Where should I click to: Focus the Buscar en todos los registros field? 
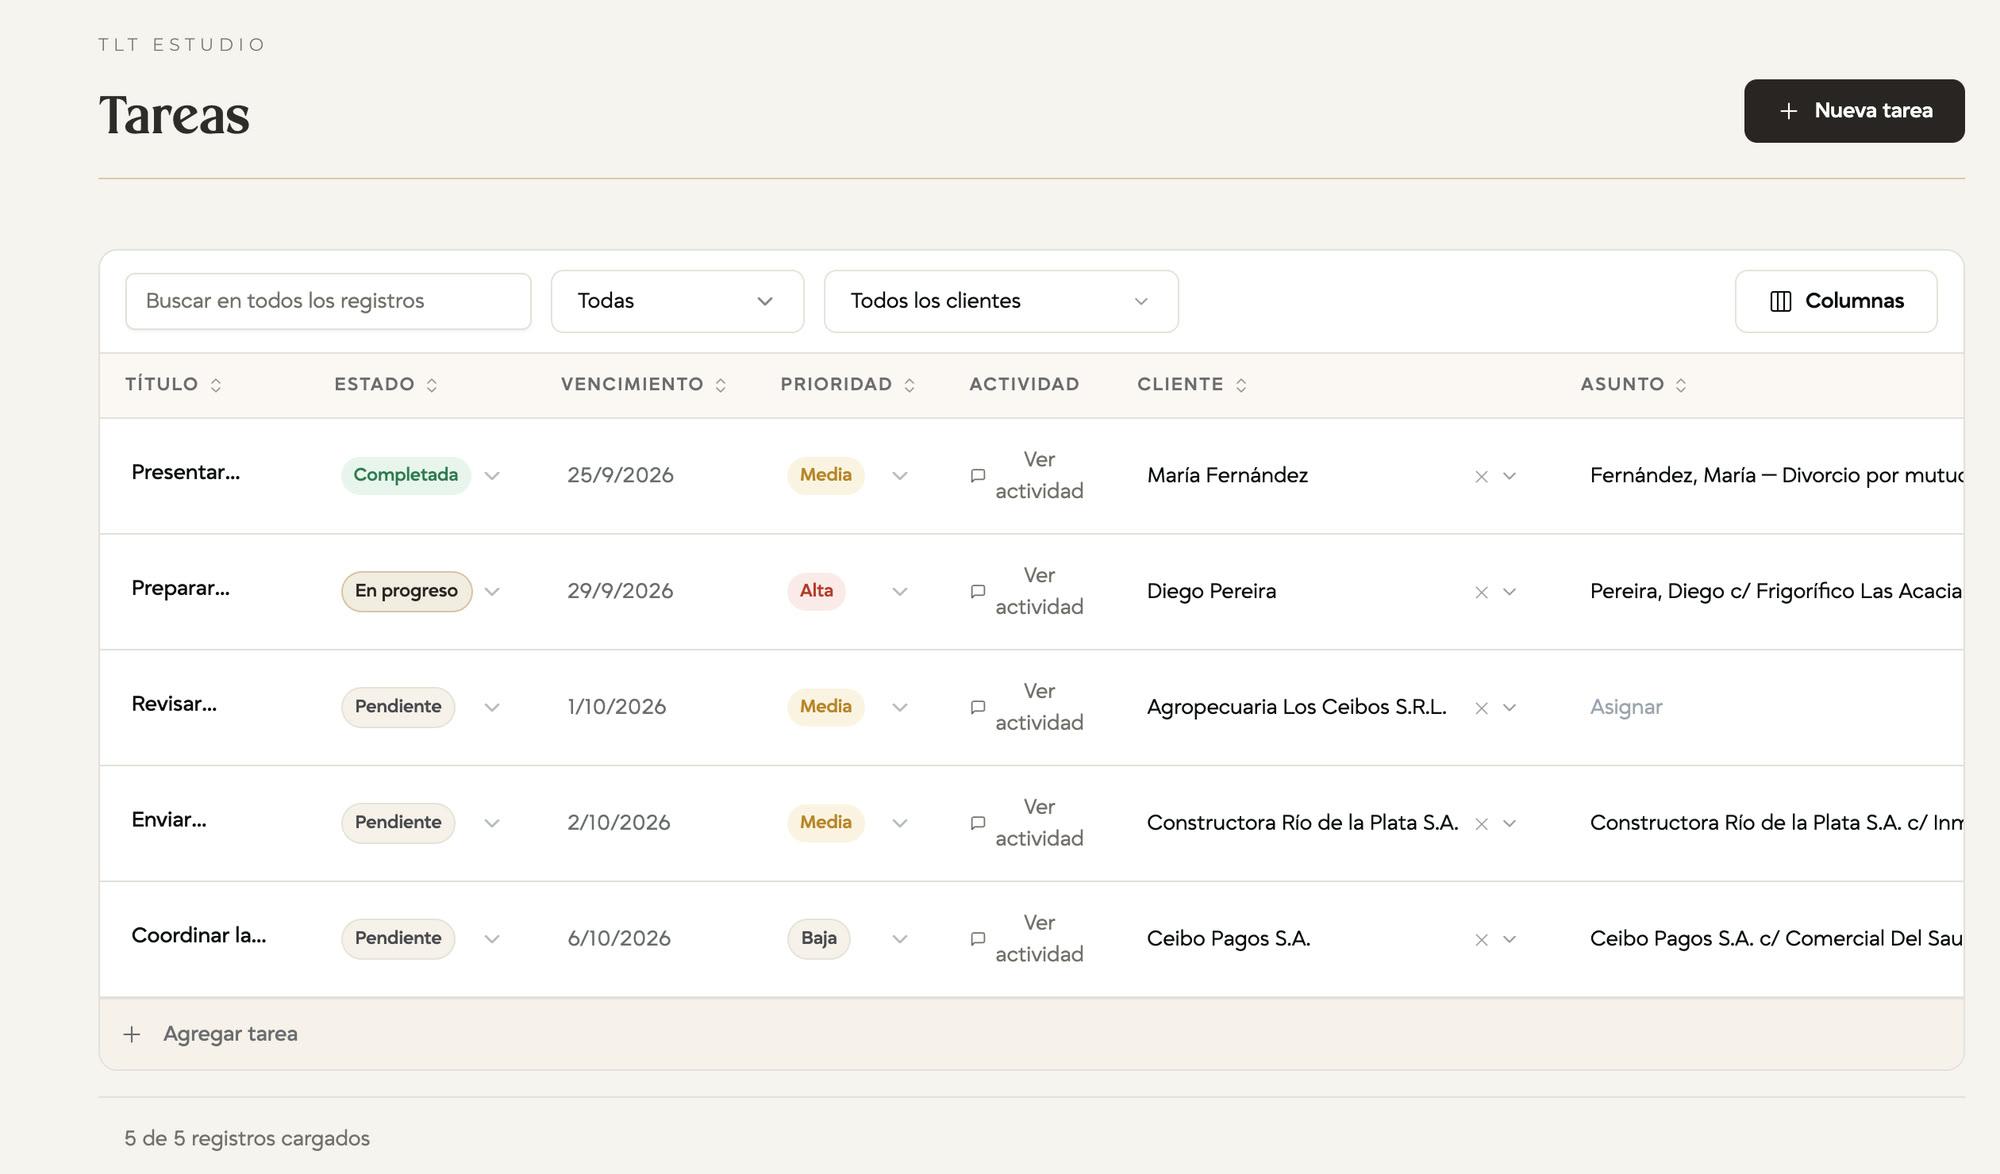(x=328, y=301)
